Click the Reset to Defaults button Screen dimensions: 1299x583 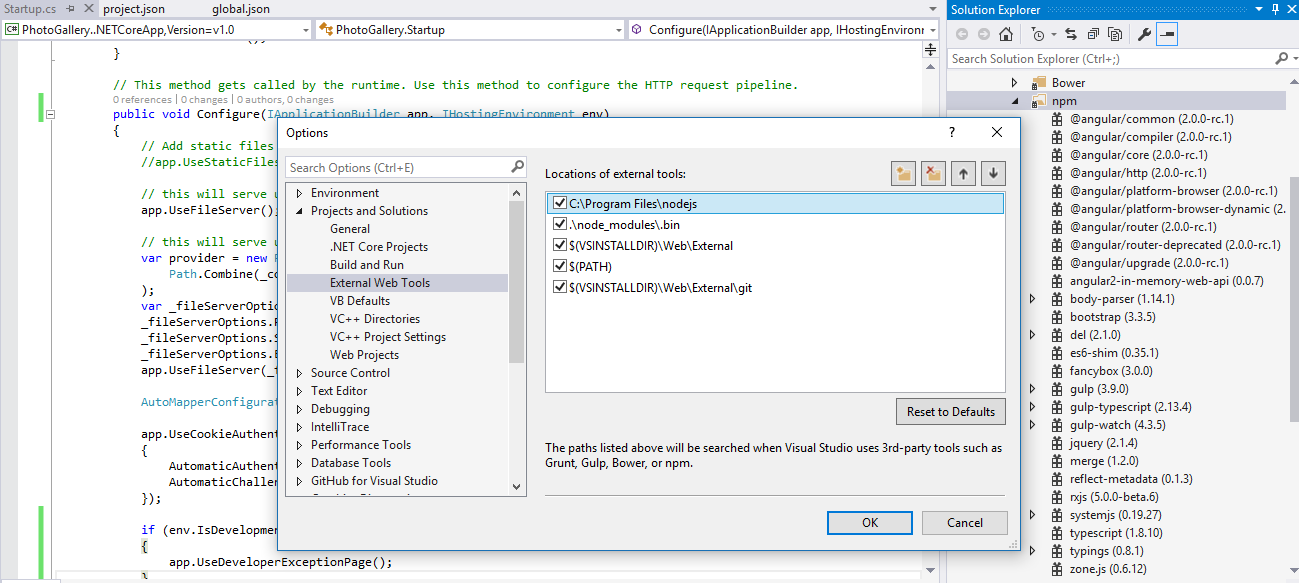coord(950,411)
